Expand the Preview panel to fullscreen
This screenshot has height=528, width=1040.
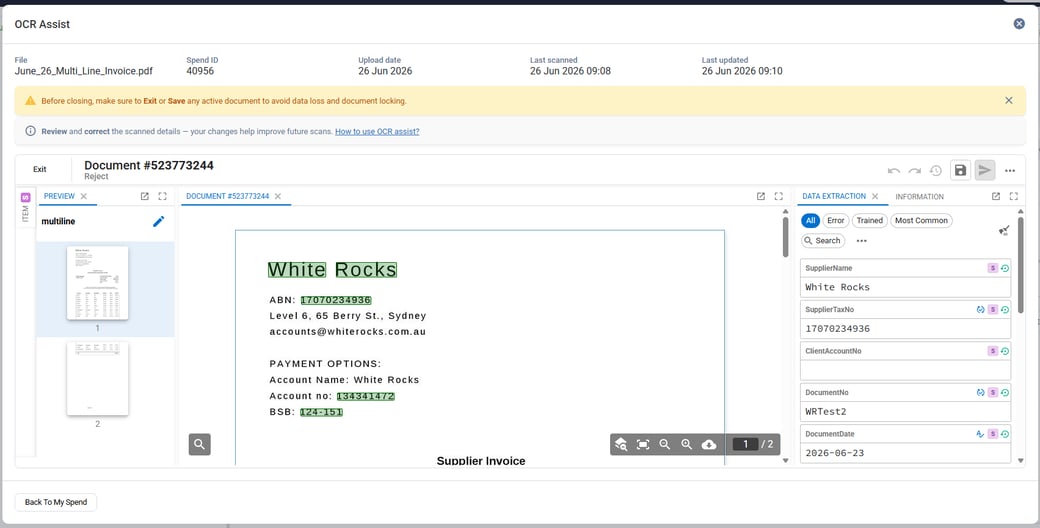point(162,196)
